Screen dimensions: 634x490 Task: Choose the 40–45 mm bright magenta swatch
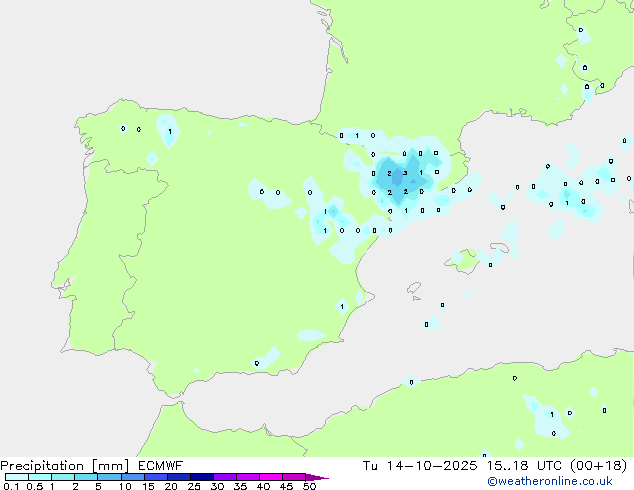[x=271, y=477]
